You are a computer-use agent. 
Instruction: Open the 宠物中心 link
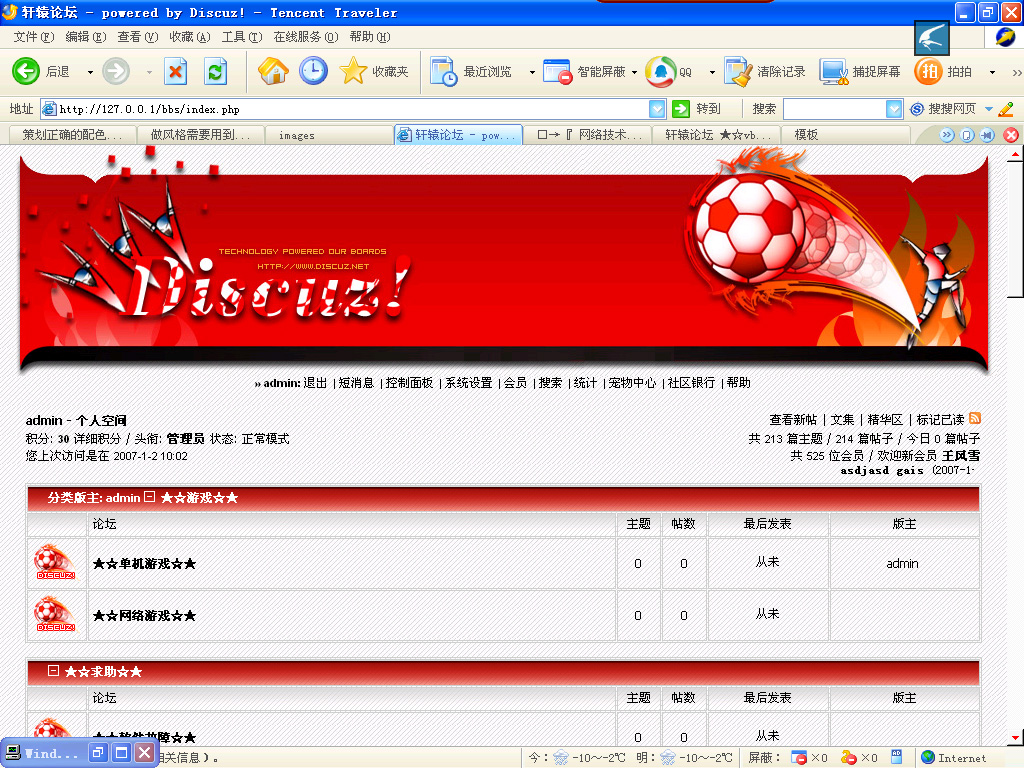pos(632,383)
